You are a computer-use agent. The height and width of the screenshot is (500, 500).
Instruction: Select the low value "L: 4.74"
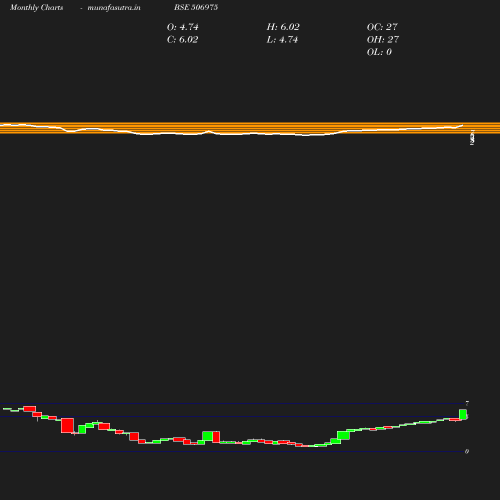tap(282, 40)
